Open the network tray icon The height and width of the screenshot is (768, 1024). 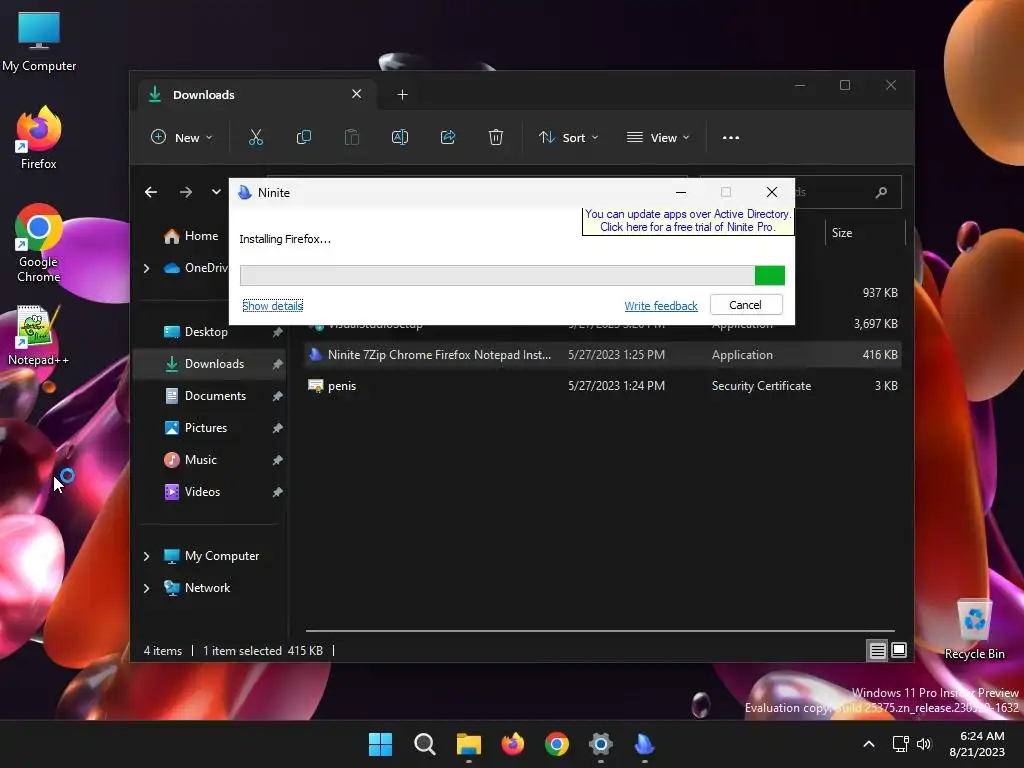coord(901,744)
